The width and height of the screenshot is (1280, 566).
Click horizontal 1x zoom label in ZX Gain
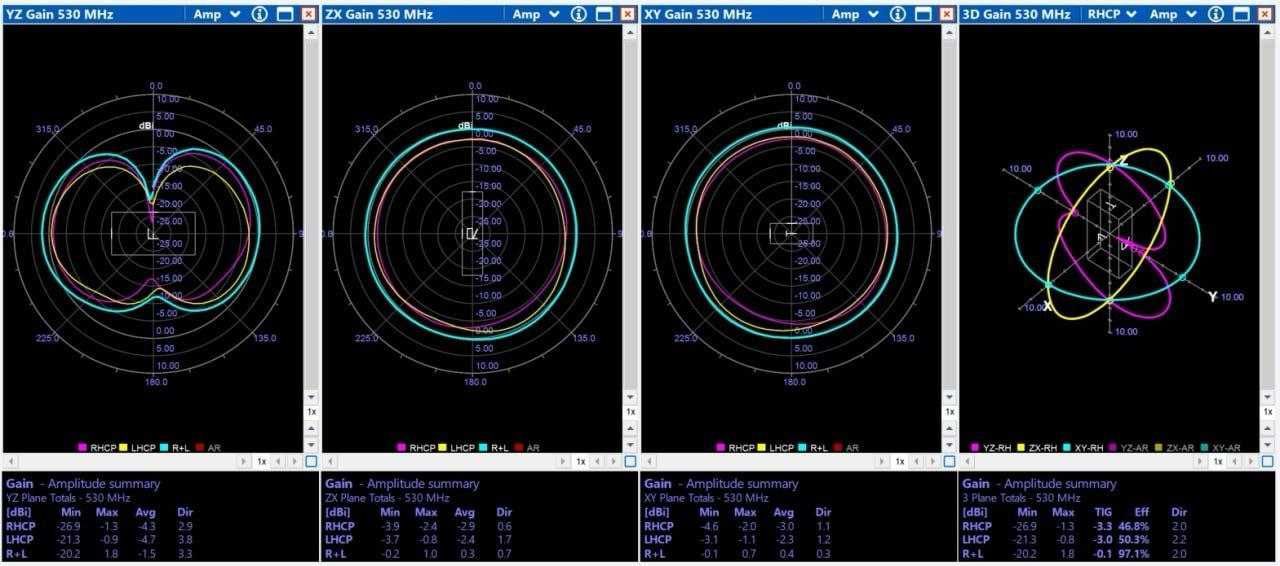pyautogui.click(x=581, y=462)
